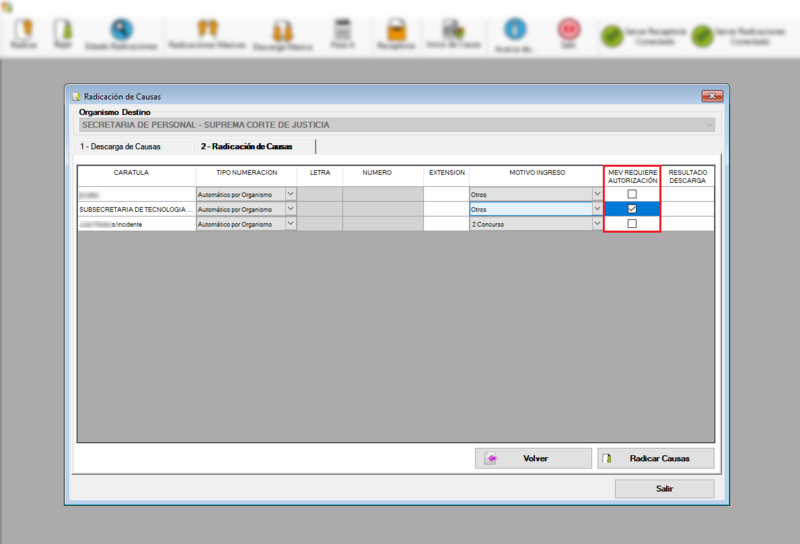Click the Radicar toolbar icon
This screenshot has height=544, width=800.
[x=23, y=30]
